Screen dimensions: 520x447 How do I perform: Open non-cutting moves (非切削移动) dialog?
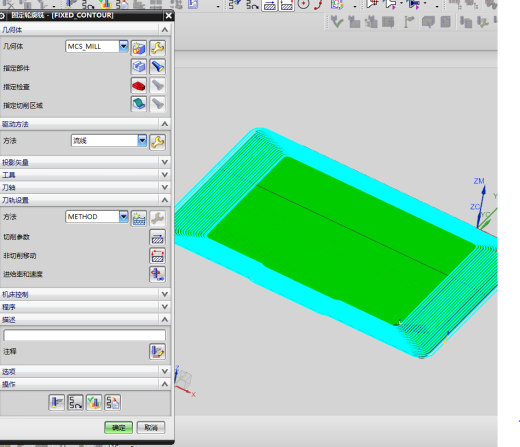(x=157, y=256)
